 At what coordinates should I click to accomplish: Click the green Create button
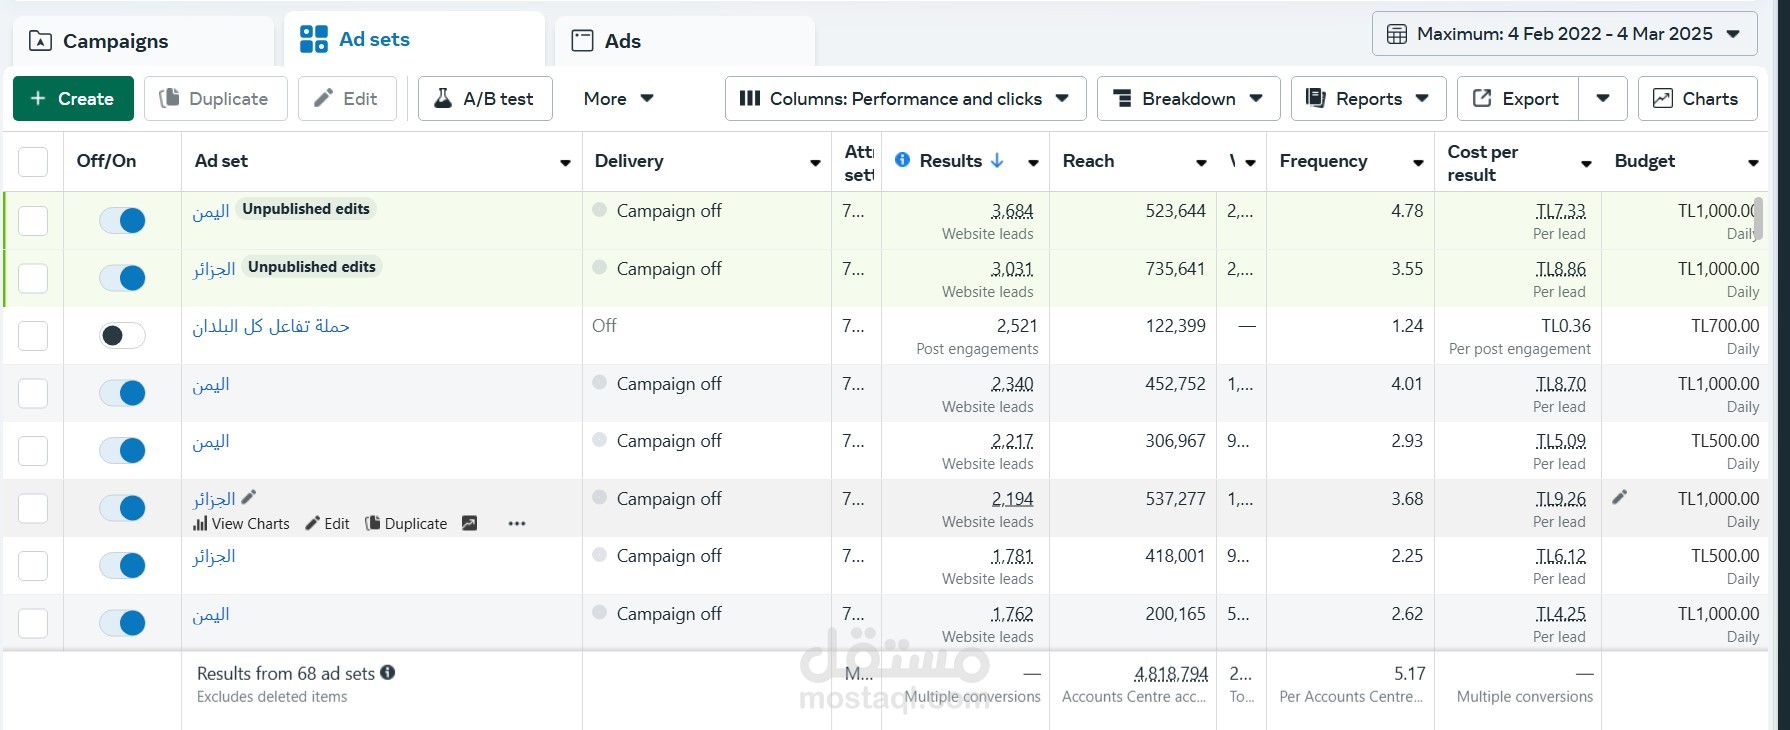coord(73,99)
